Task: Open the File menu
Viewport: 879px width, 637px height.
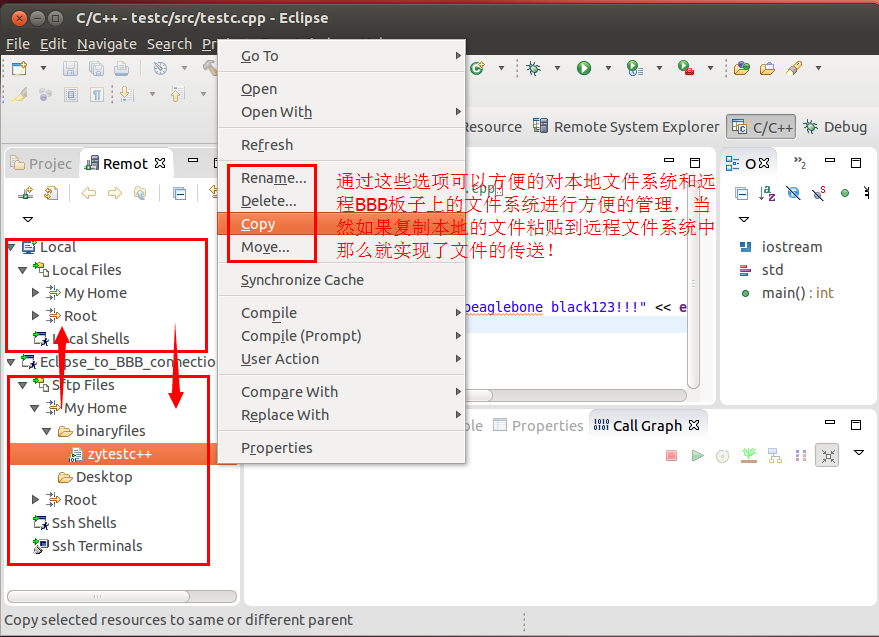Action: click(x=17, y=44)
